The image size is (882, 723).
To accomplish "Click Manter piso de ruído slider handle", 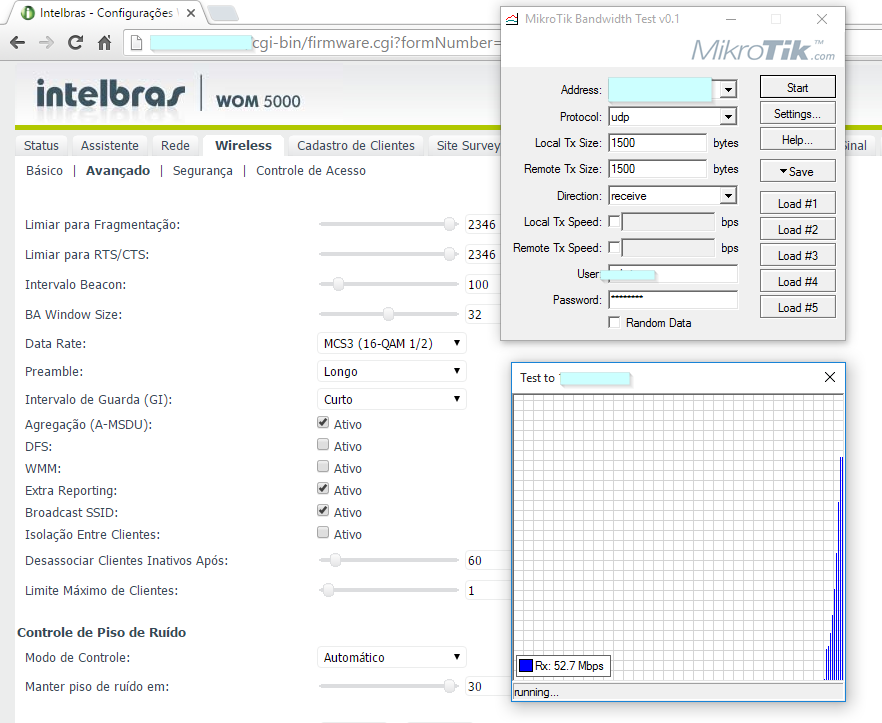I will pos(449,685).
